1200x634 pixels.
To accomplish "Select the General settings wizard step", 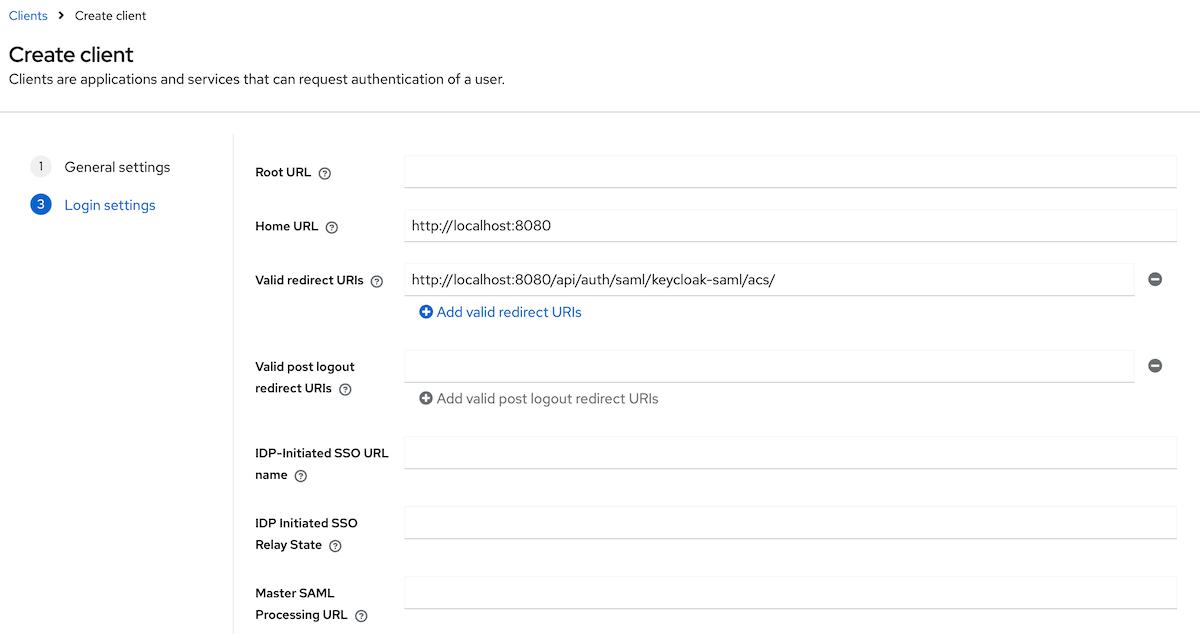I will point(117,167).
